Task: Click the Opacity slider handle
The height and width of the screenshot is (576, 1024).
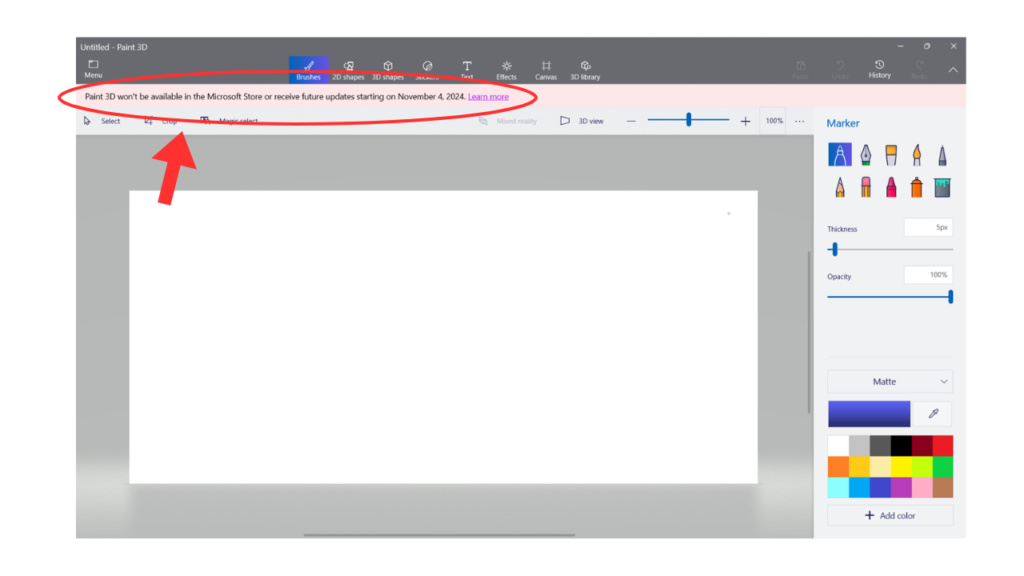Action: [950, 296]
